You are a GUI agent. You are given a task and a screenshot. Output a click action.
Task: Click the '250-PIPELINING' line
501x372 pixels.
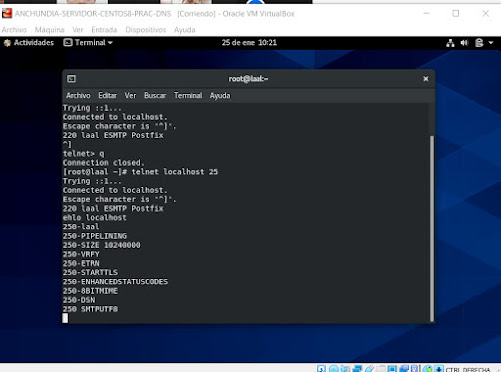(x=95, y=236)
